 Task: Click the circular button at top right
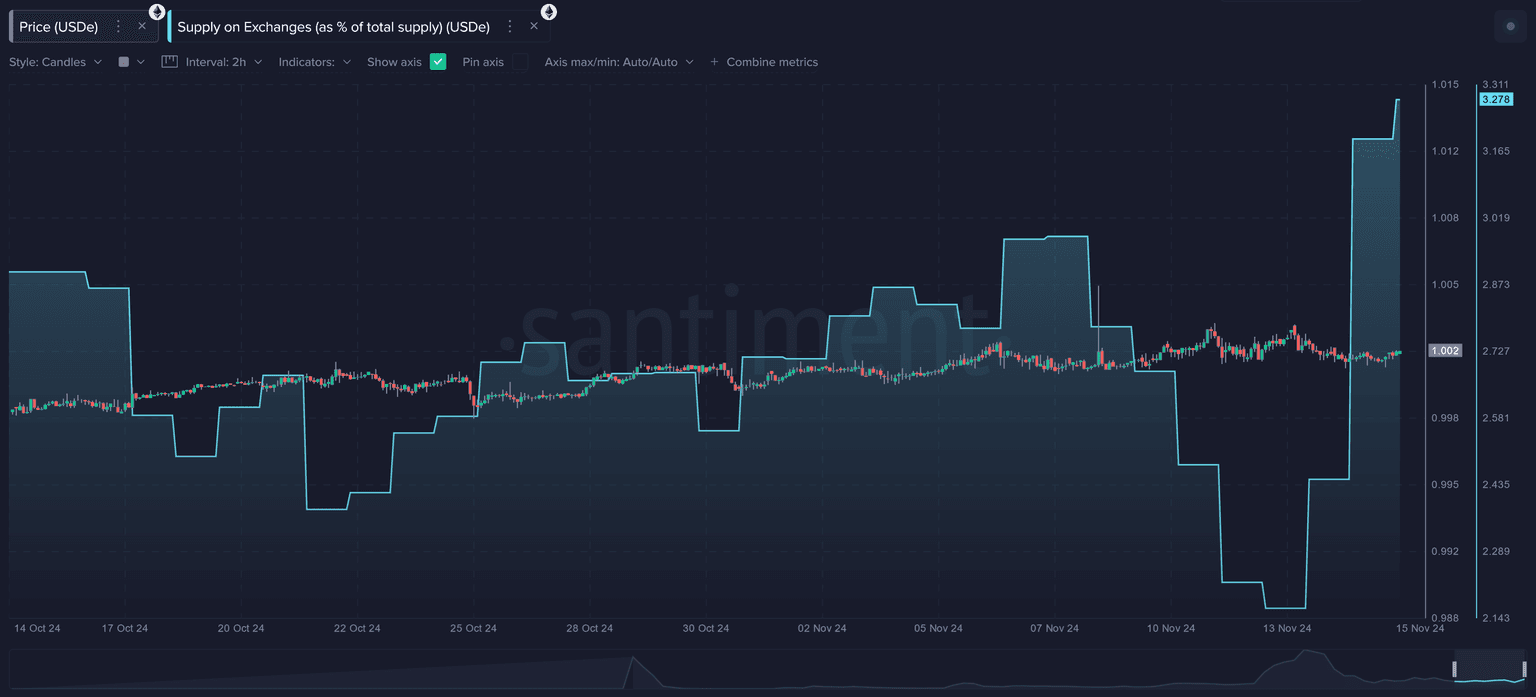tap(1510, 27)
